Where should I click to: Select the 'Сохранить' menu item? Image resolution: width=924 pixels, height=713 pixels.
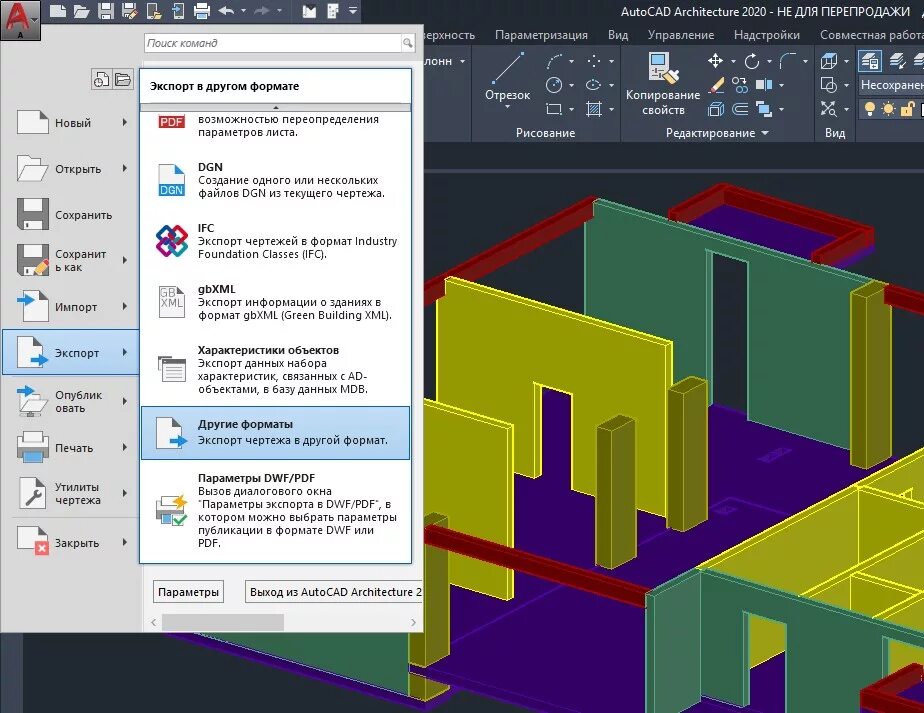click(x=72, y=214)
